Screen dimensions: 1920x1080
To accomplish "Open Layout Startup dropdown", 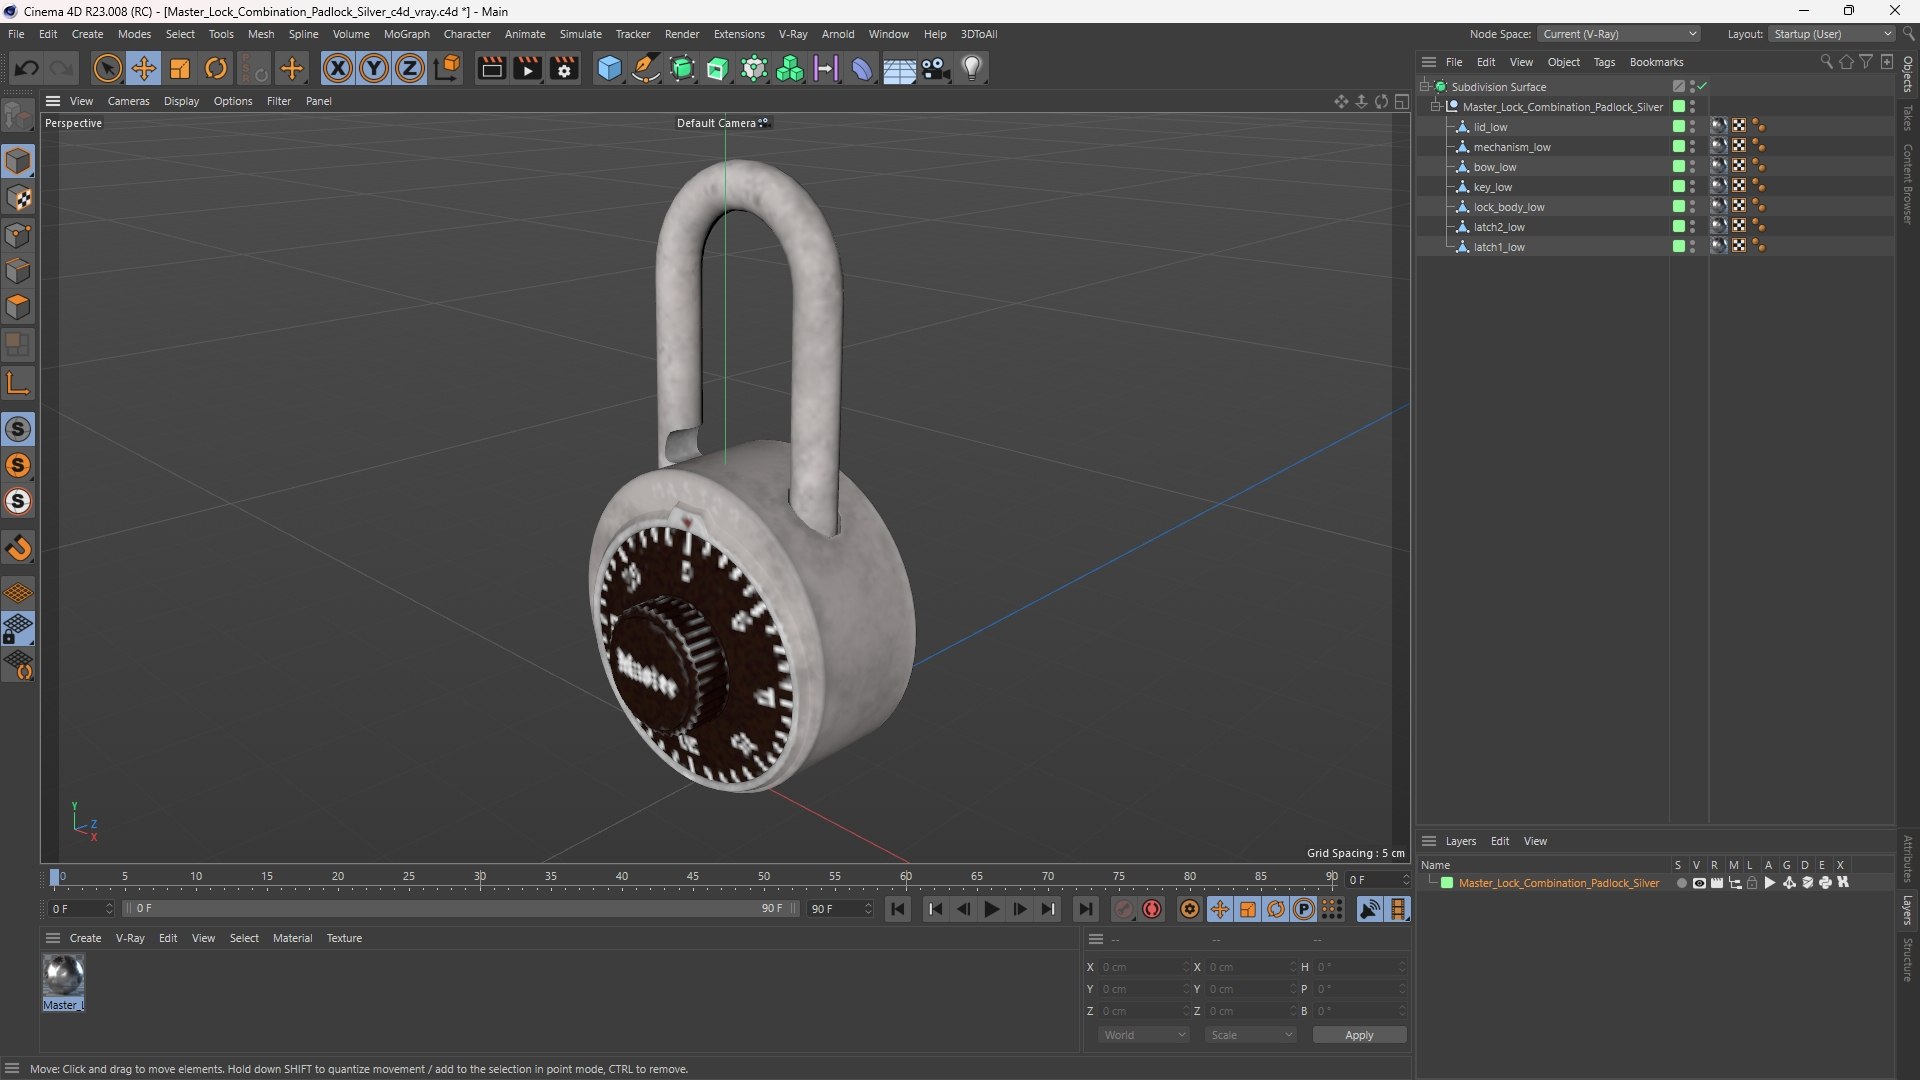I will 1832,34.
